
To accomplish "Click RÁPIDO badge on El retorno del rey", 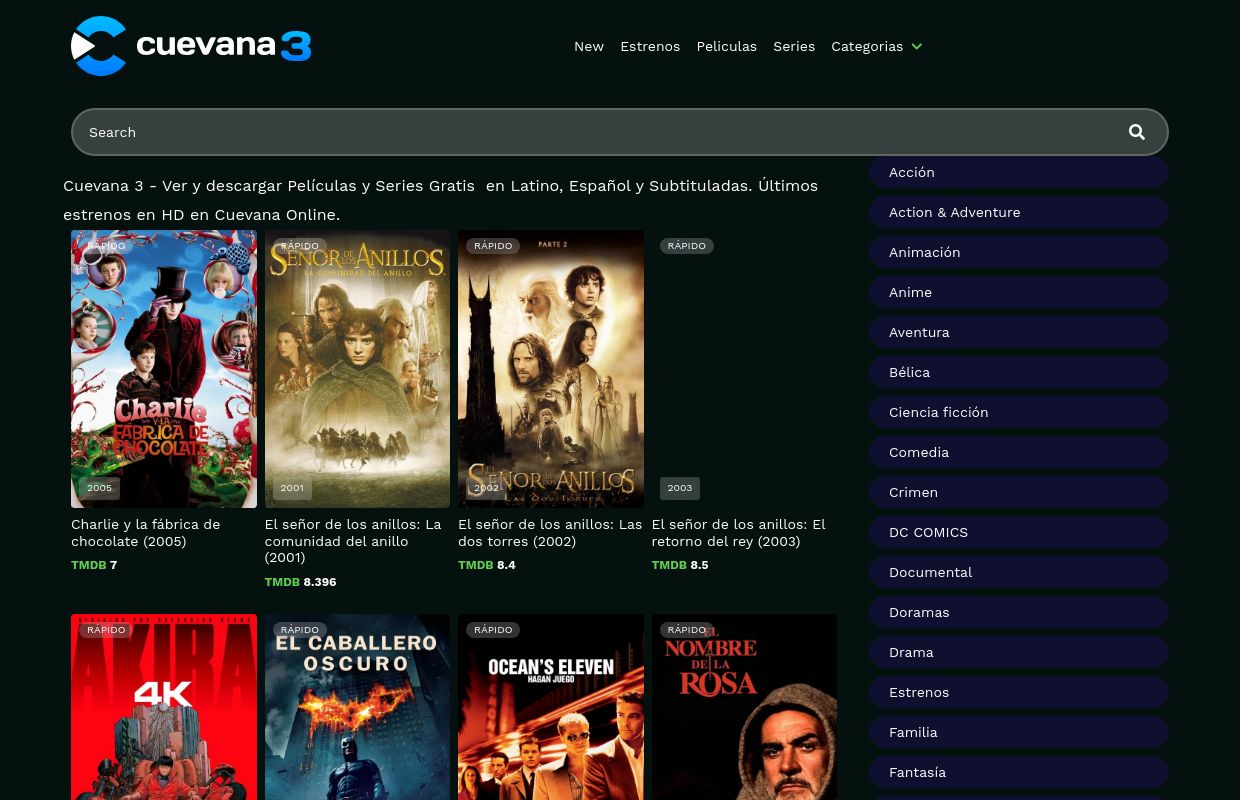I will pos(687,245).
